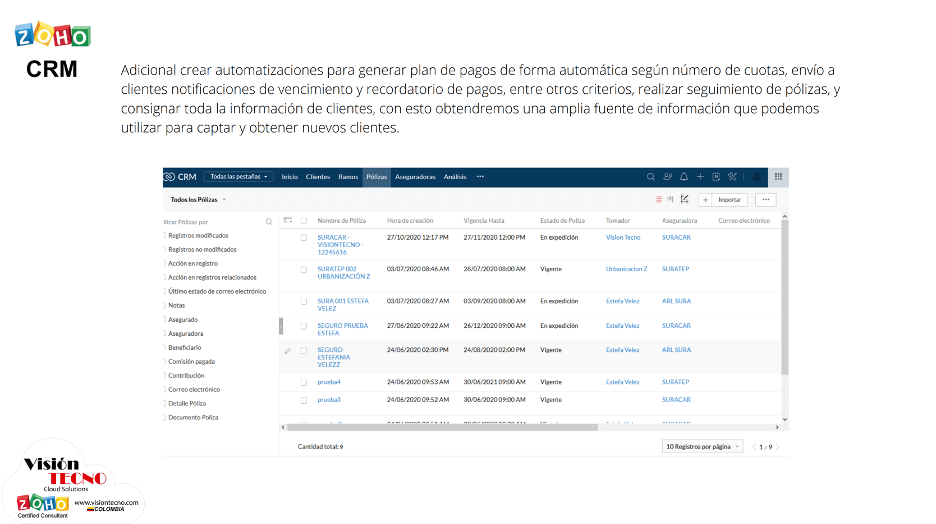Open the more tabs ellipsis in navy bar

[480, 177]
